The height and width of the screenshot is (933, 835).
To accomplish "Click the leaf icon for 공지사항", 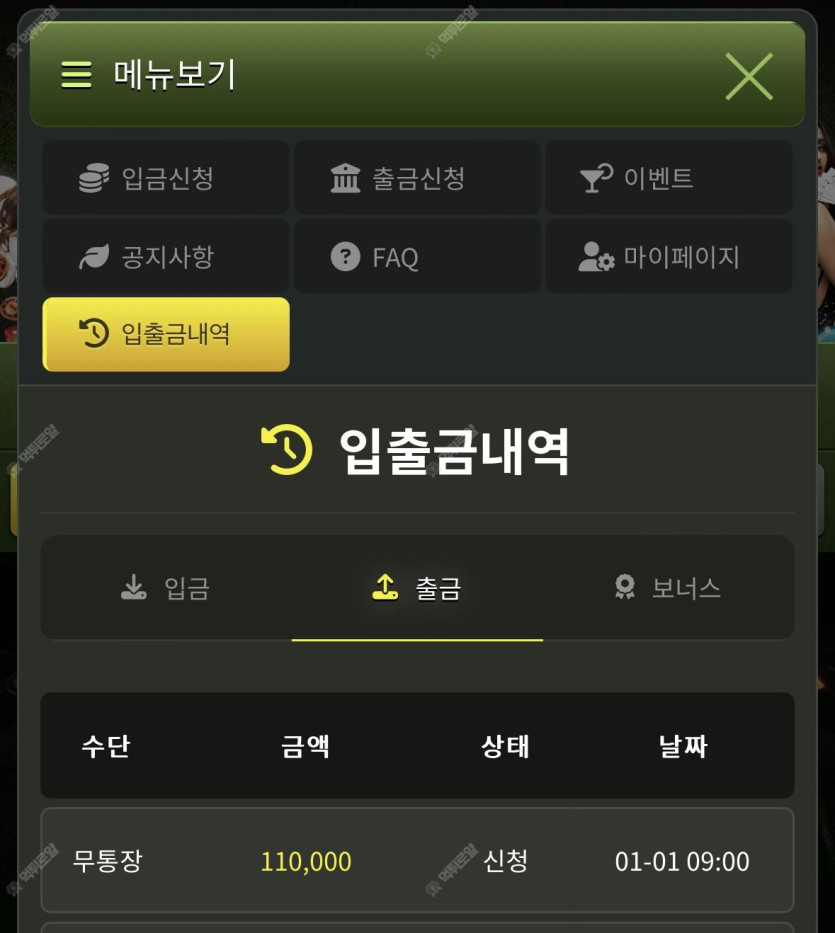I will pos(94,257).
